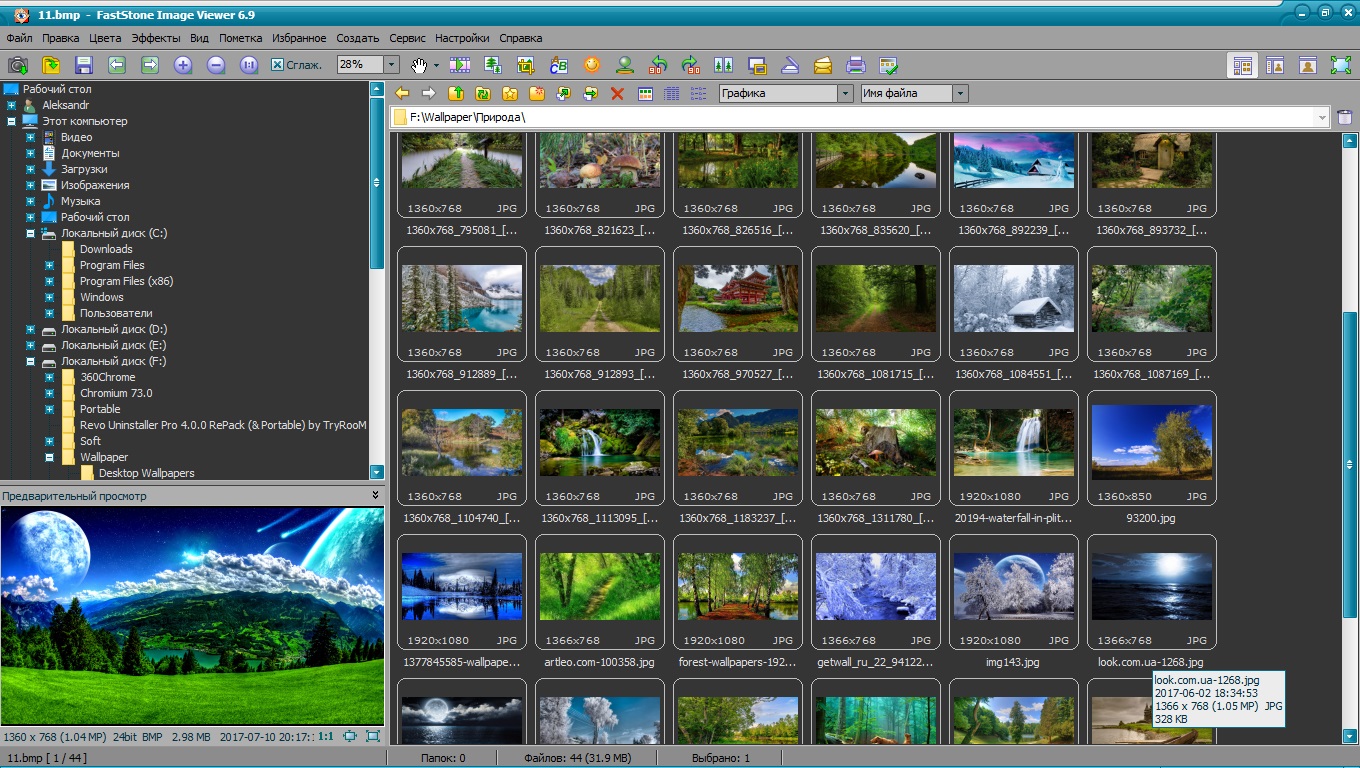Collapse the Wallpaper folder in tree

[49, 457]
